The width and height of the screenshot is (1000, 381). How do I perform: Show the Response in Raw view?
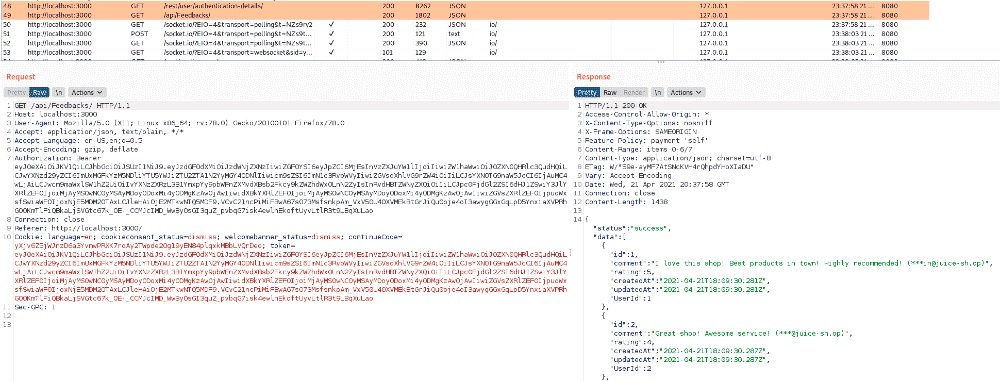click(x=610, y=93)
